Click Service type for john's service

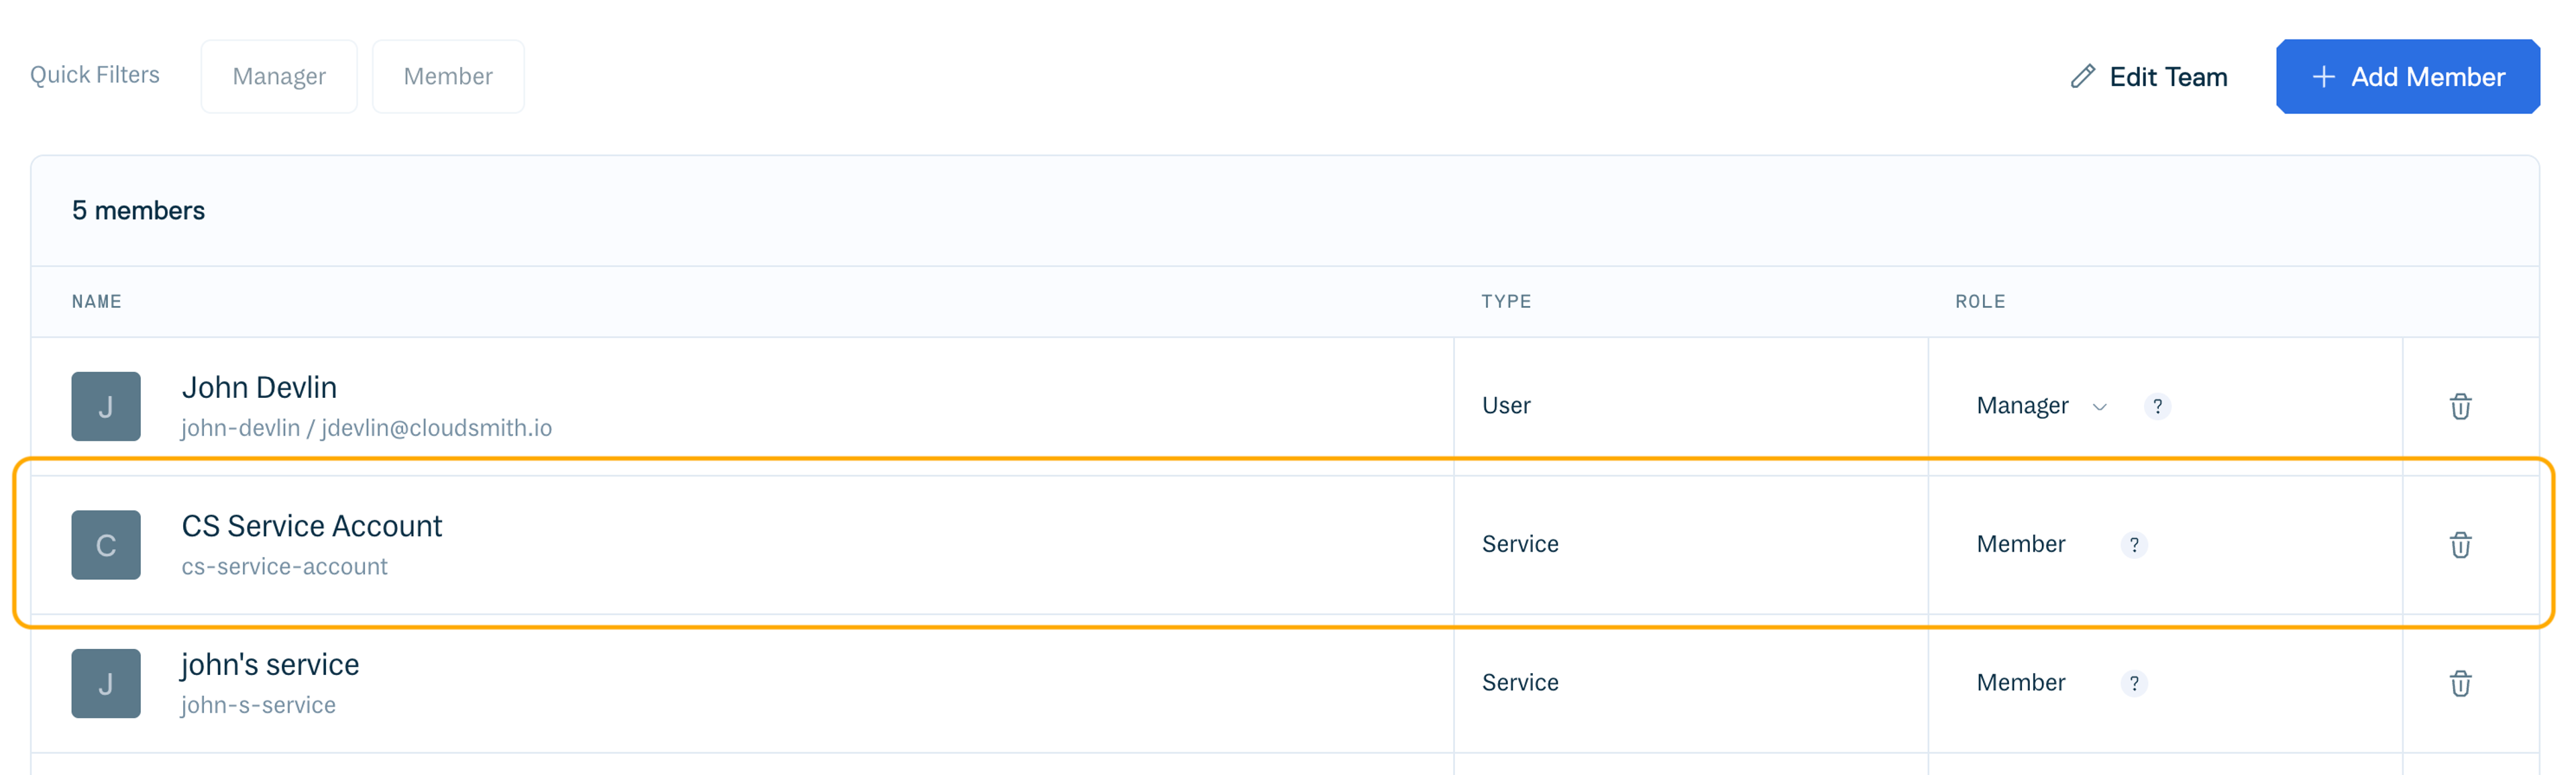coord(1520,682)
